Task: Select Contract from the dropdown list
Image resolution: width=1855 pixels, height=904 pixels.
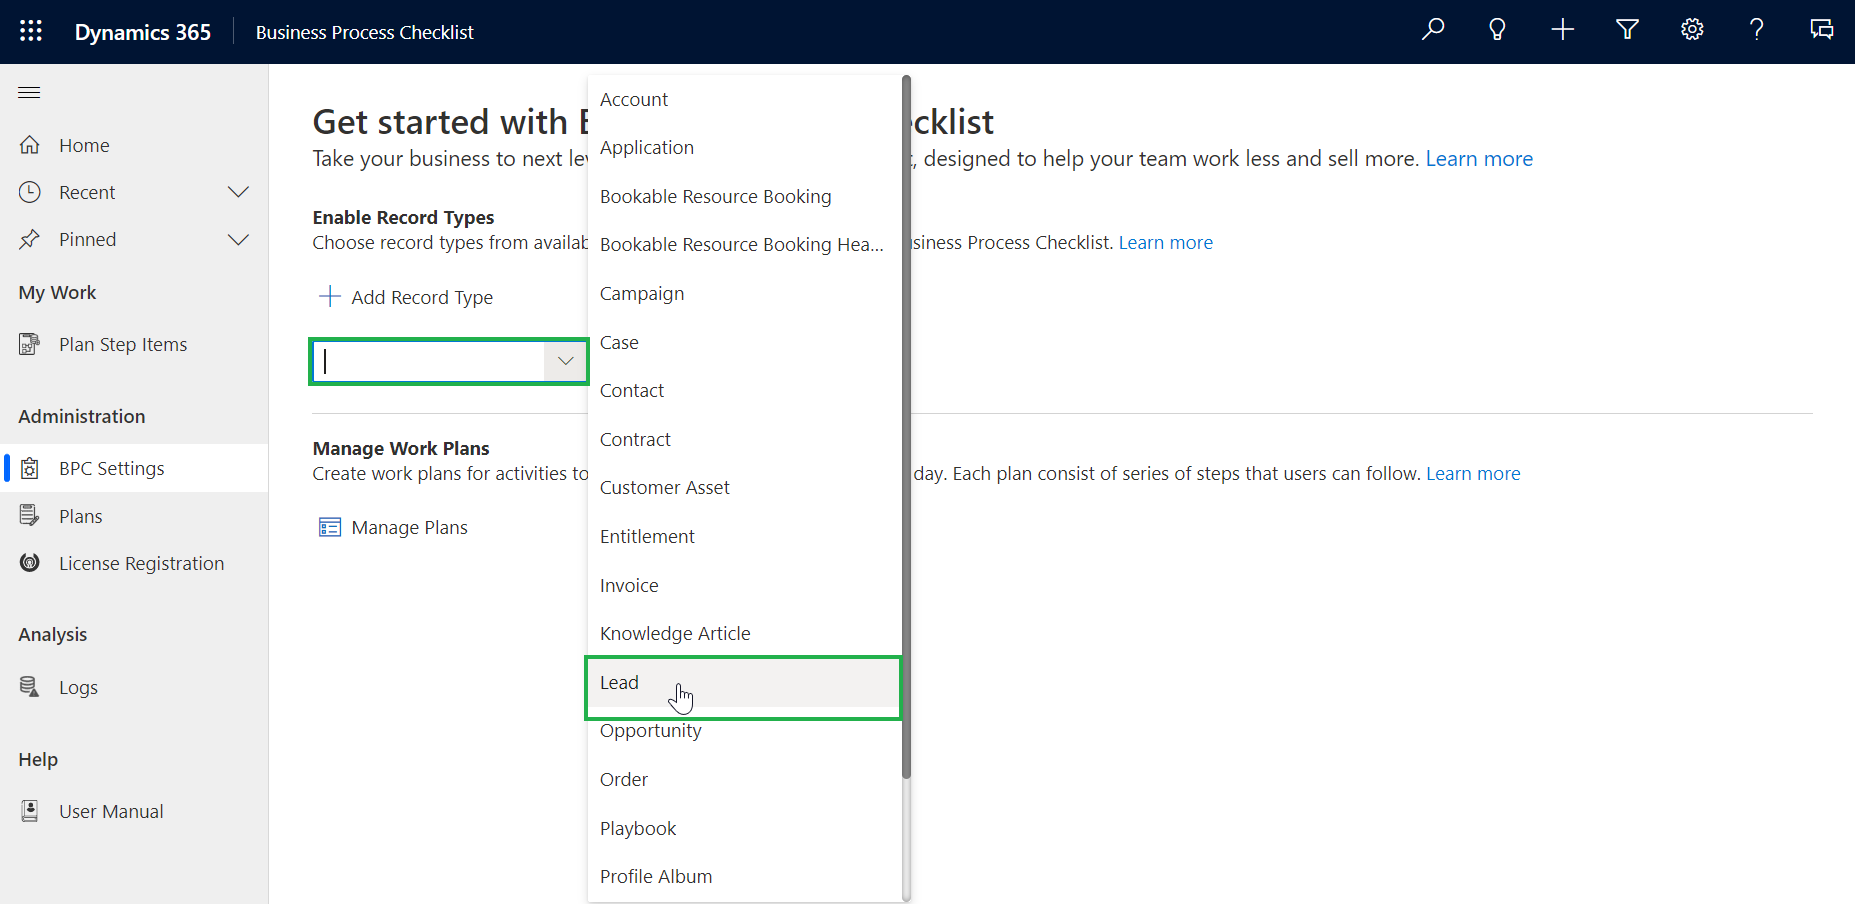Action: click(x=744, y=439)
